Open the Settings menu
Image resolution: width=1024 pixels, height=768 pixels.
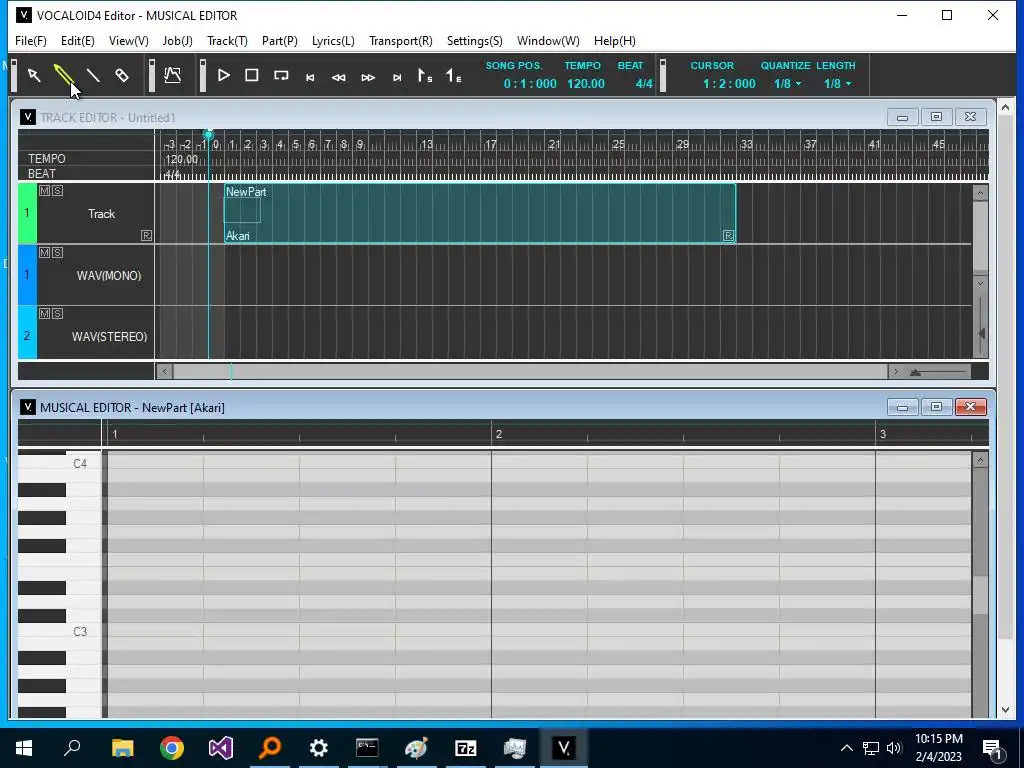tap(475, 40)
